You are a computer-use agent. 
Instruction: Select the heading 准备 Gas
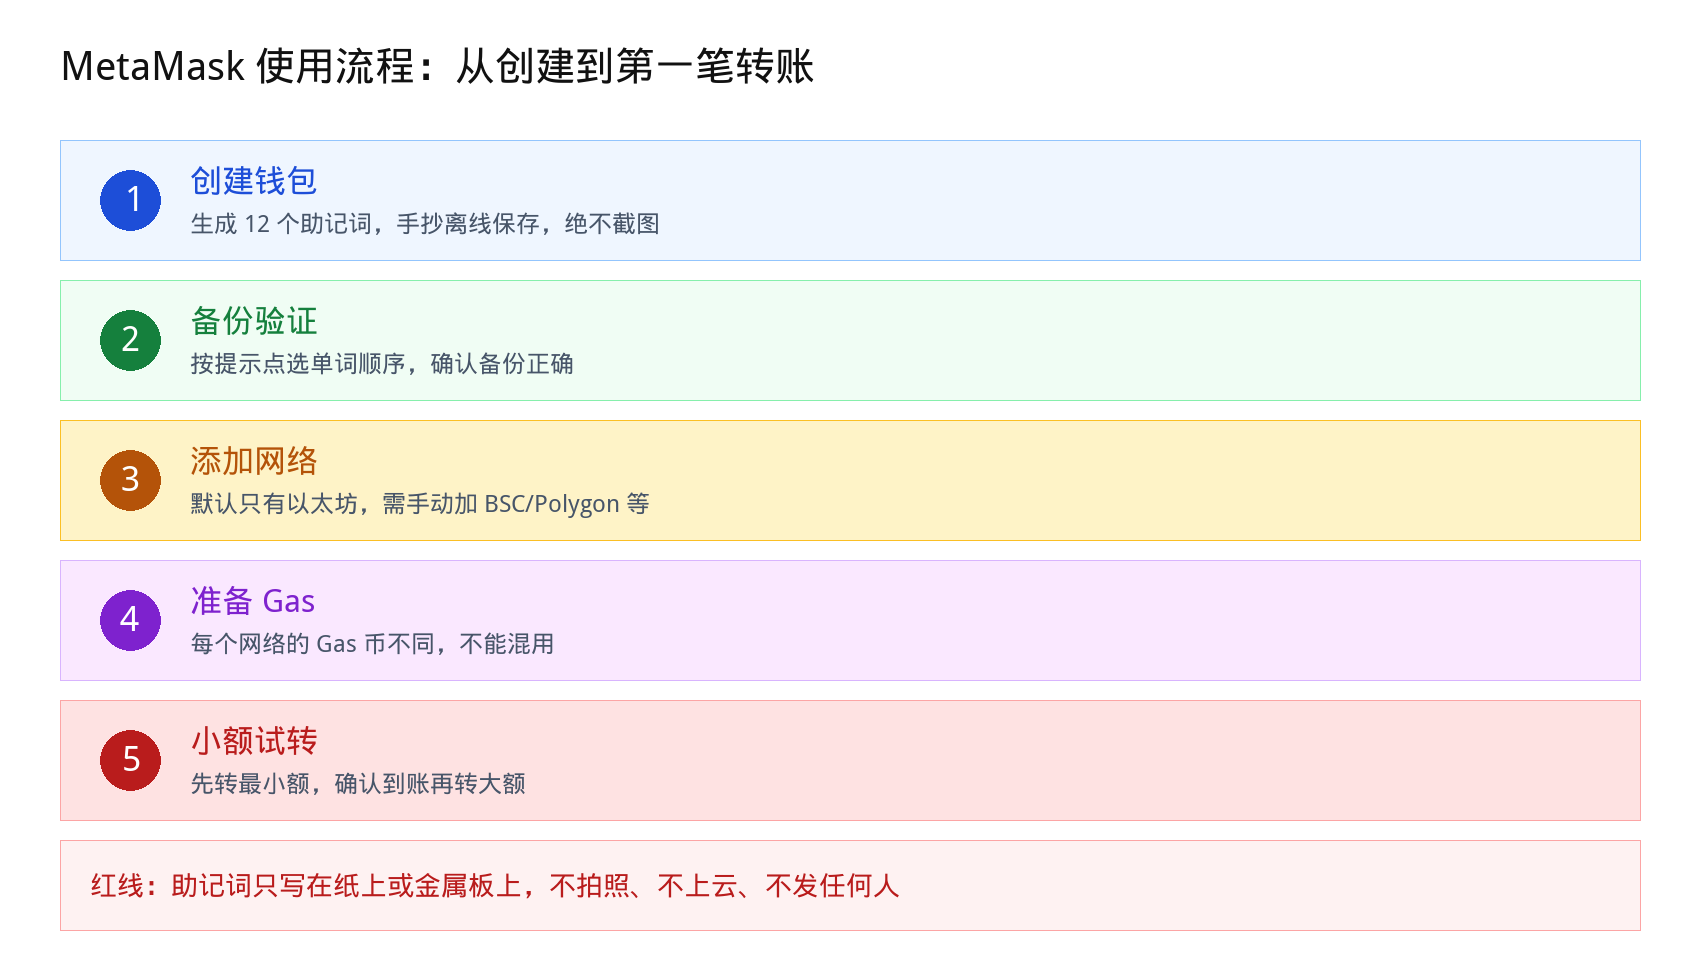tap(253, 601)
